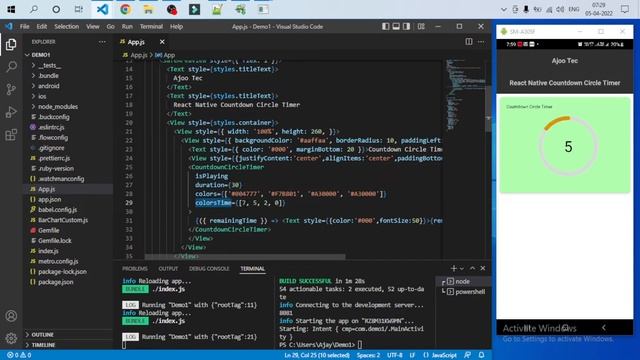Open the Run menu
The image size is (640, 360).
pos(127,27)
